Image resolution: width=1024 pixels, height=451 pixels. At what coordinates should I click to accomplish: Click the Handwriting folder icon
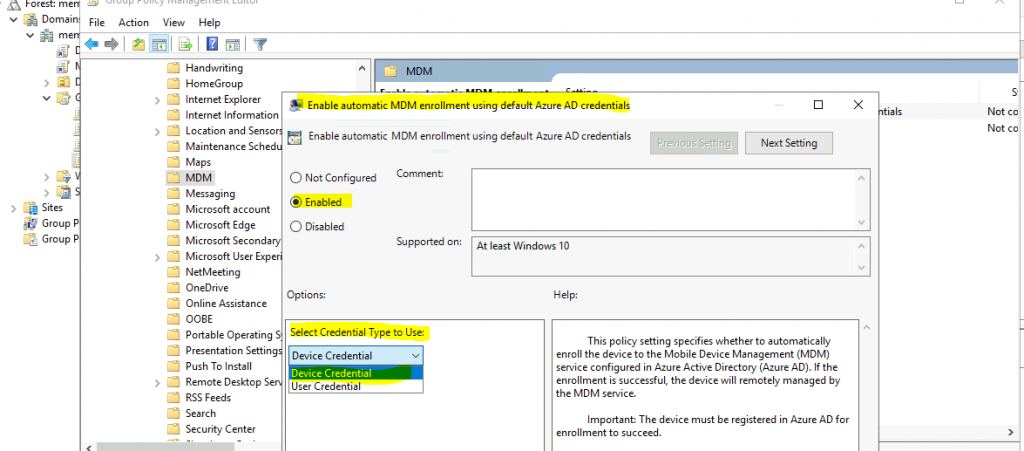click(173, 68)
